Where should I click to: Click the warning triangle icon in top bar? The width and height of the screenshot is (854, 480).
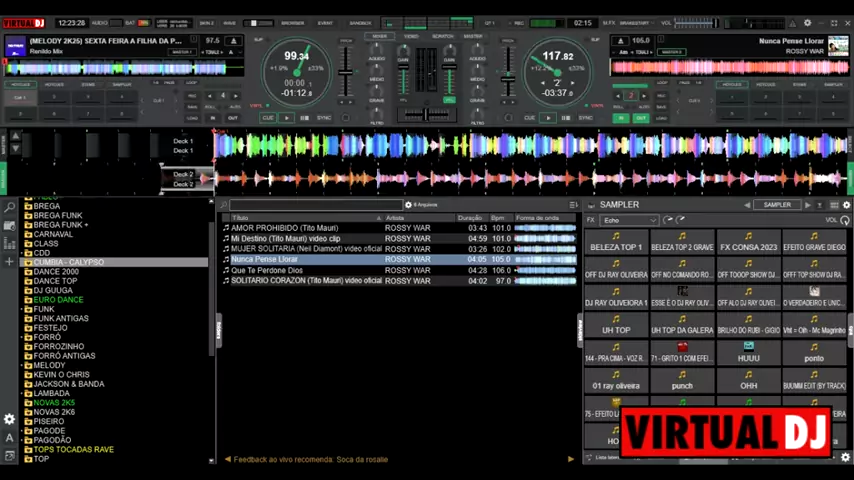pos(792,23)
